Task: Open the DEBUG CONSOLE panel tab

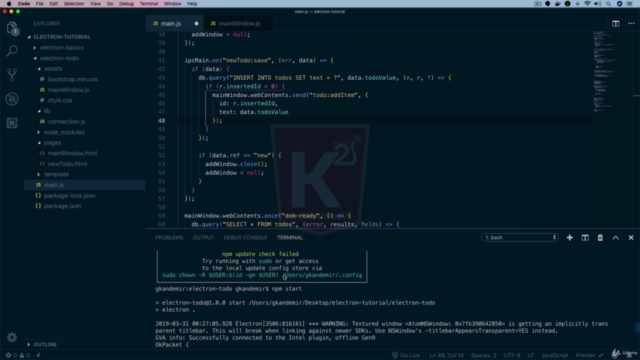Action: point(245,238)
